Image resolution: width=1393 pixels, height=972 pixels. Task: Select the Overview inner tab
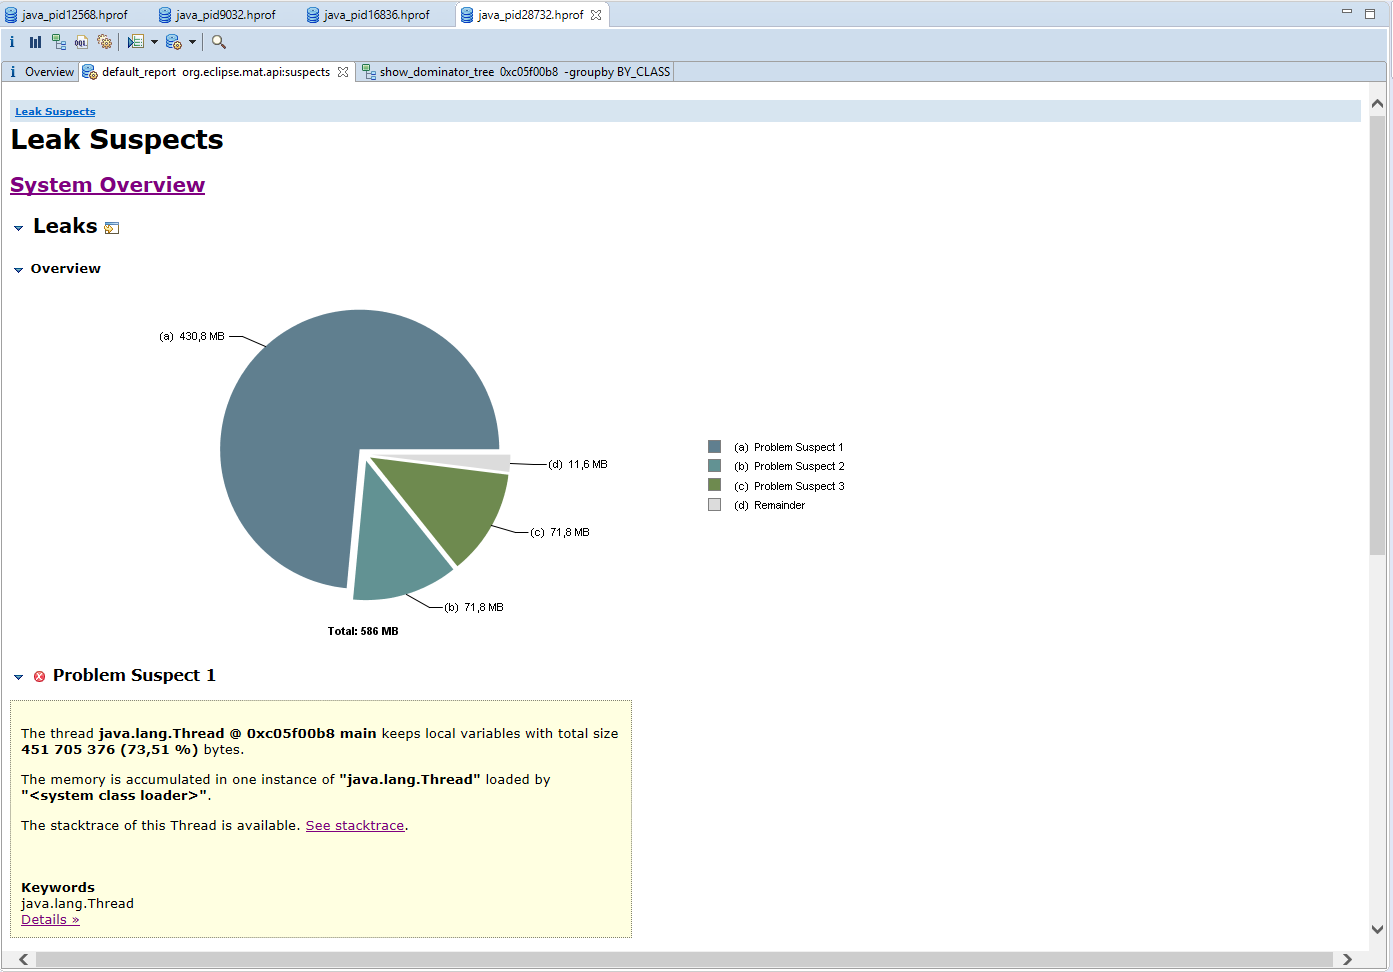pos(41,72)
